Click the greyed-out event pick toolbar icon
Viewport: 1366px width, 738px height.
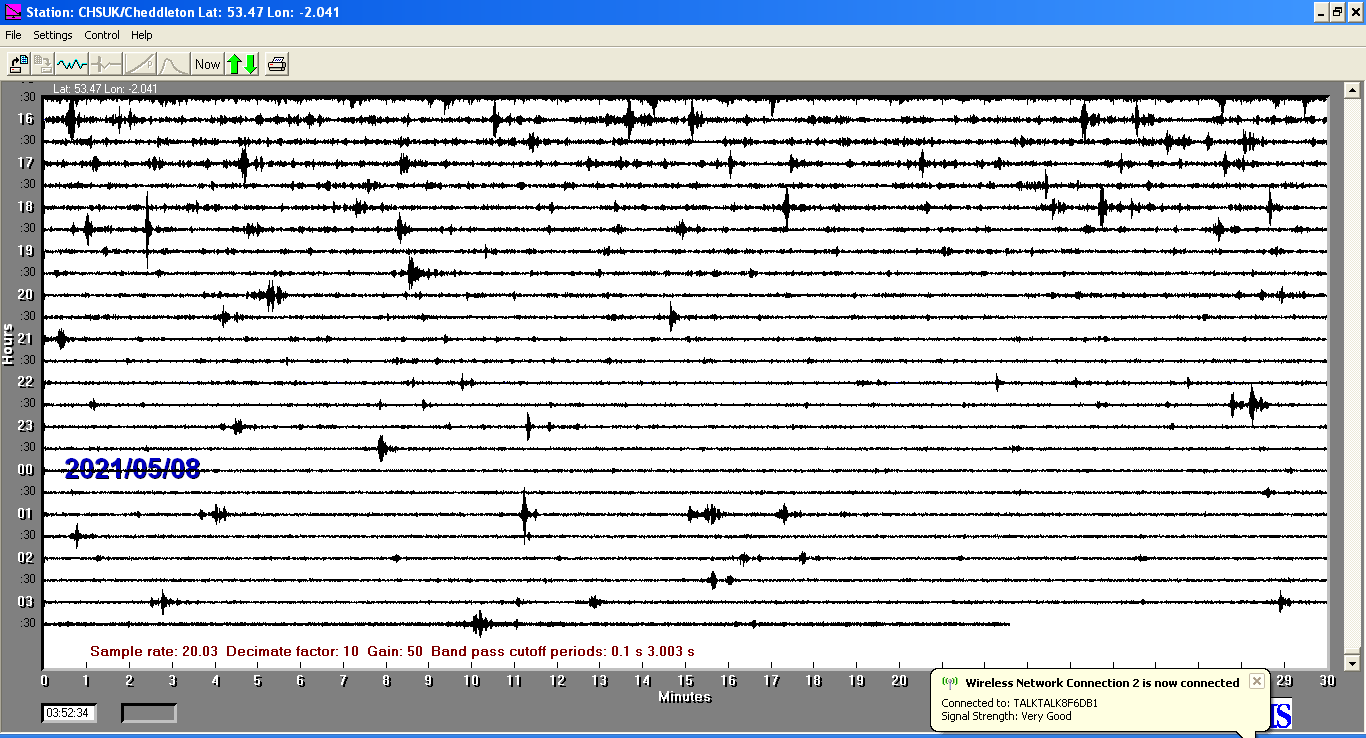[105, 64]
